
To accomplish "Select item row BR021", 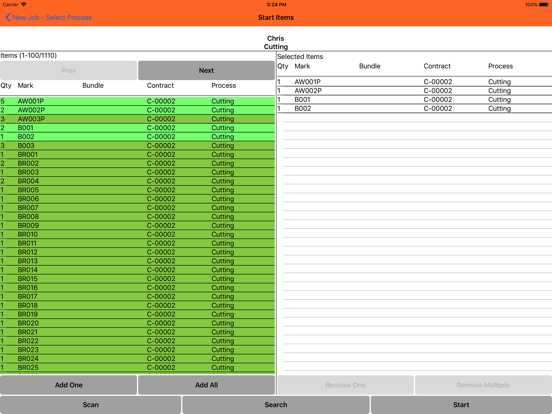I will pos(137,332).
